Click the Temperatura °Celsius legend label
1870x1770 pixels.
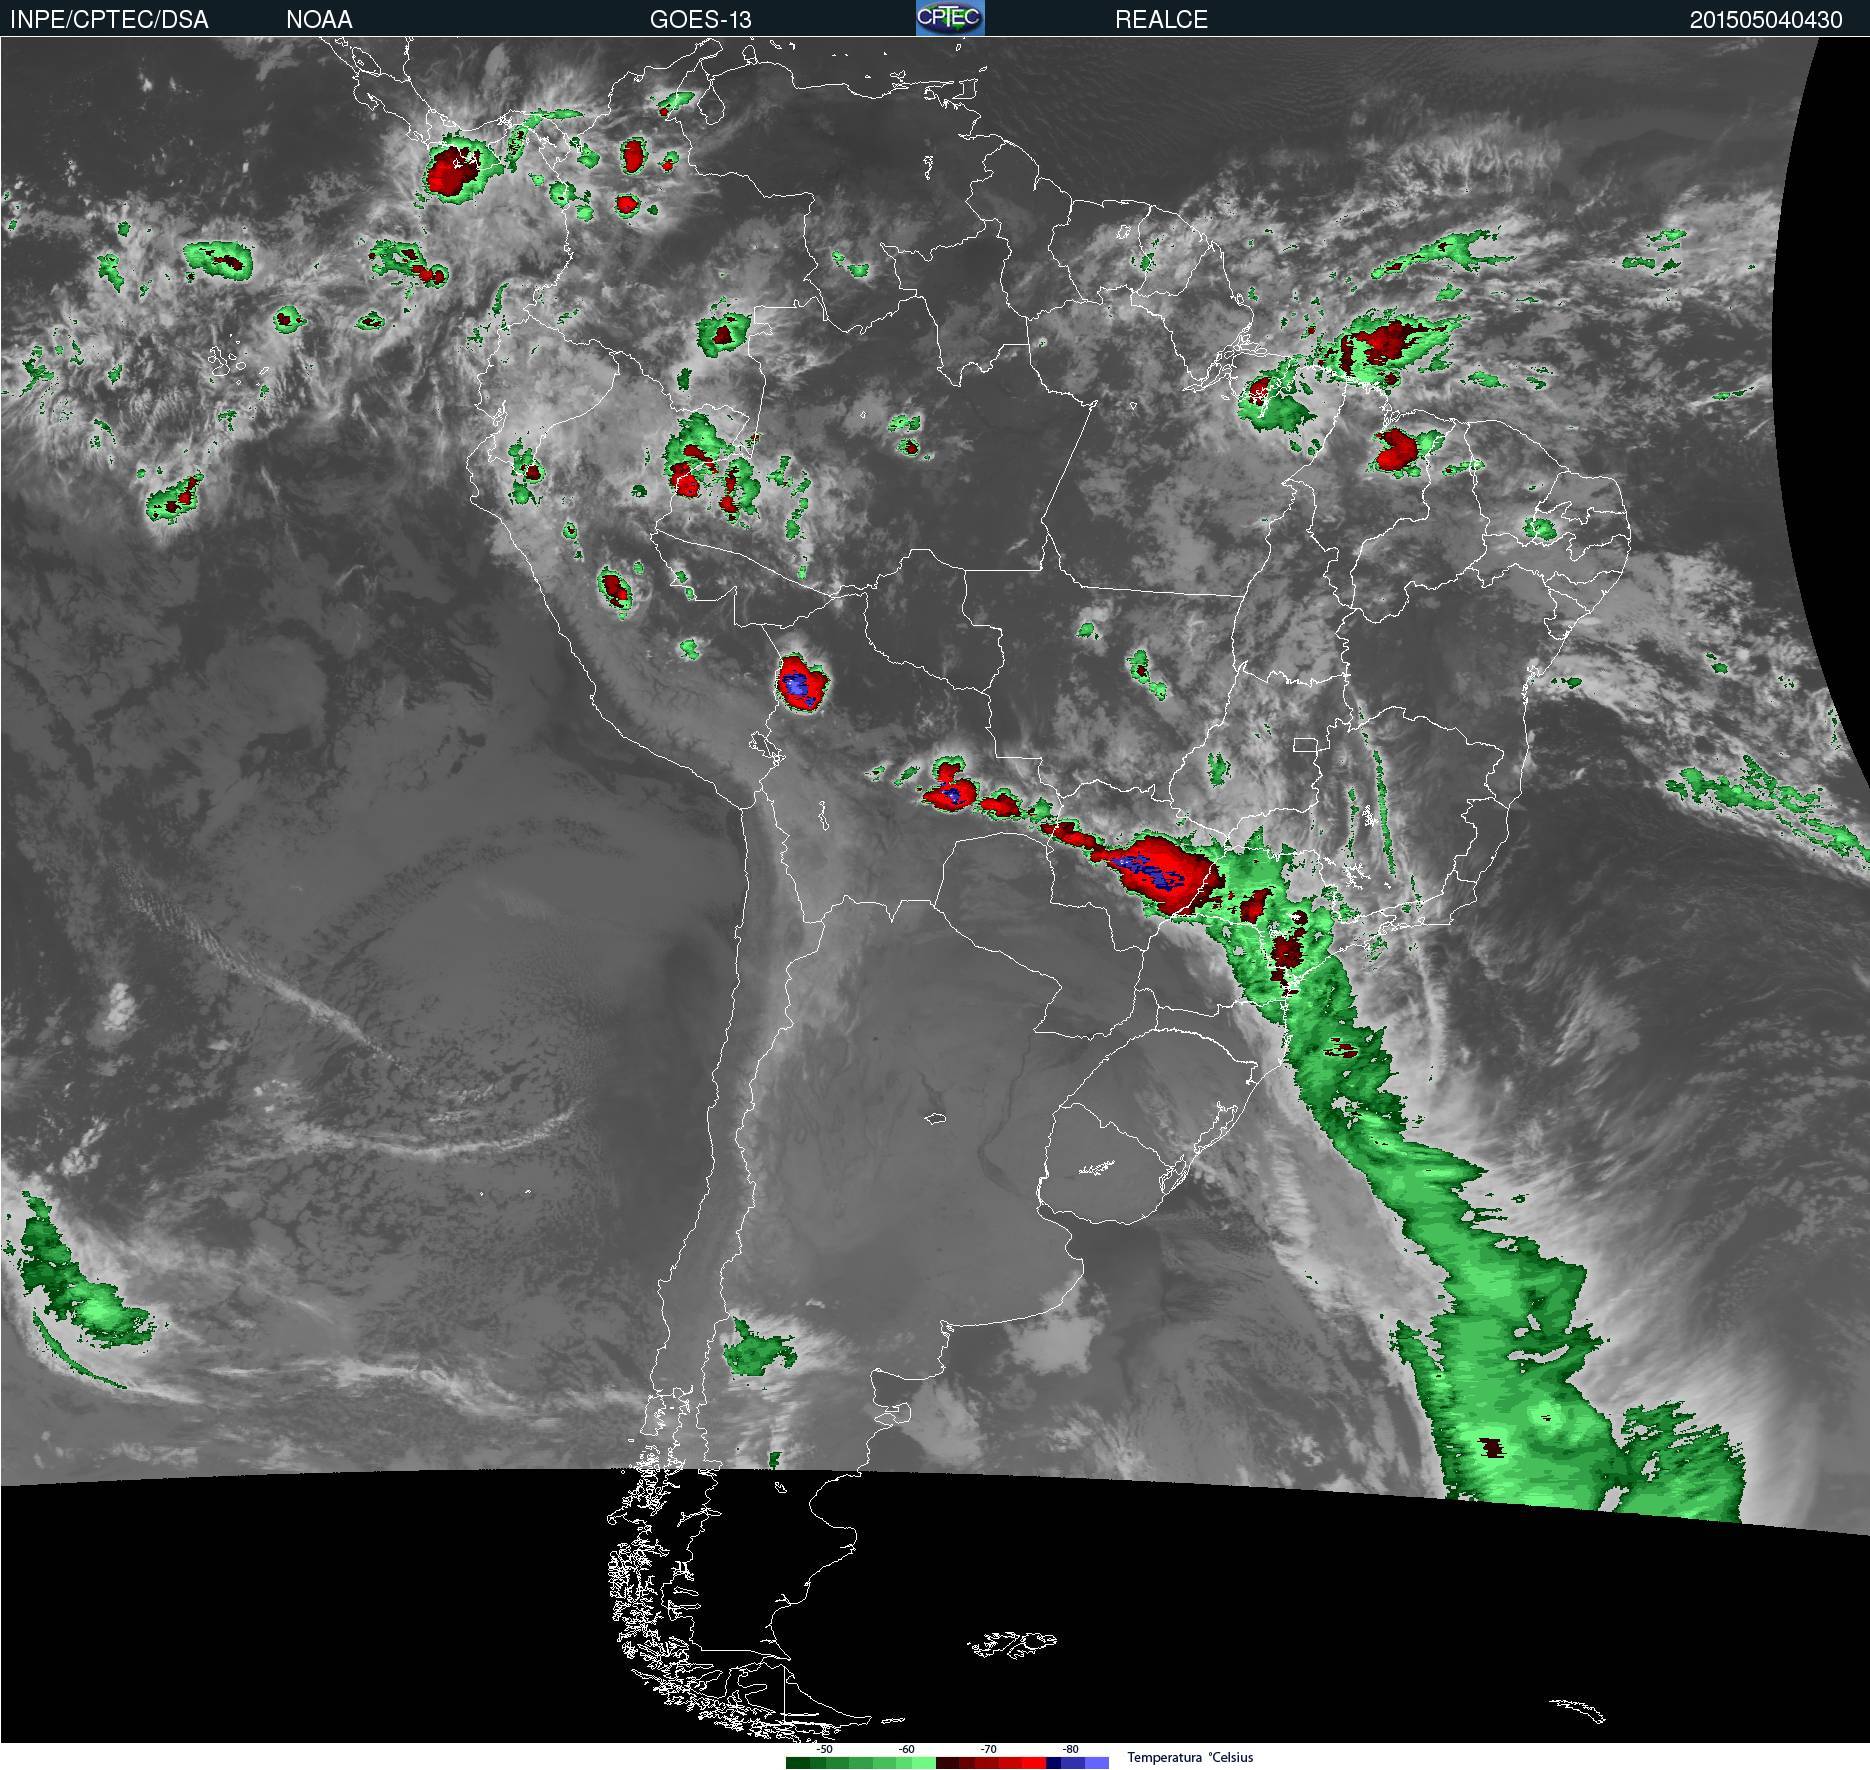coord(1190,1757)
